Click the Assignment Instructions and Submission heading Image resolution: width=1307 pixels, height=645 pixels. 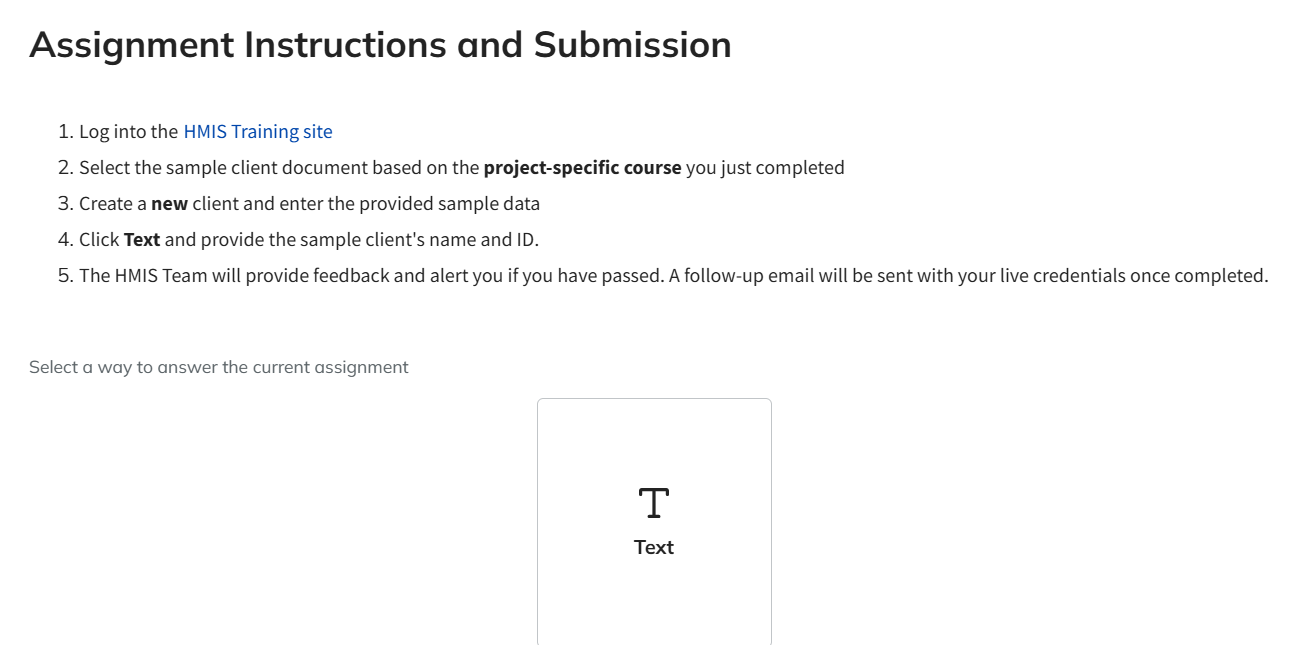click(x=380, y=45)
